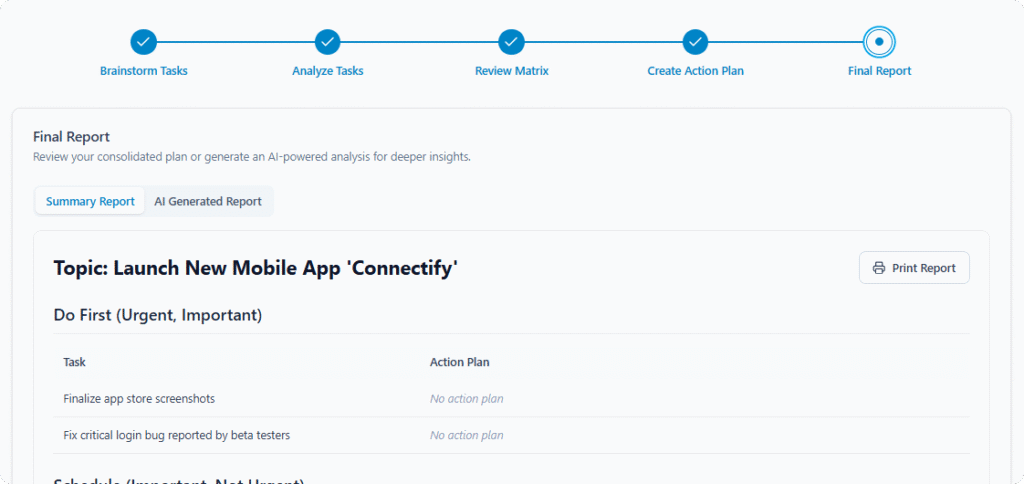Switch to the AI Generated Report tab
1024x484 pixels.
208,201
